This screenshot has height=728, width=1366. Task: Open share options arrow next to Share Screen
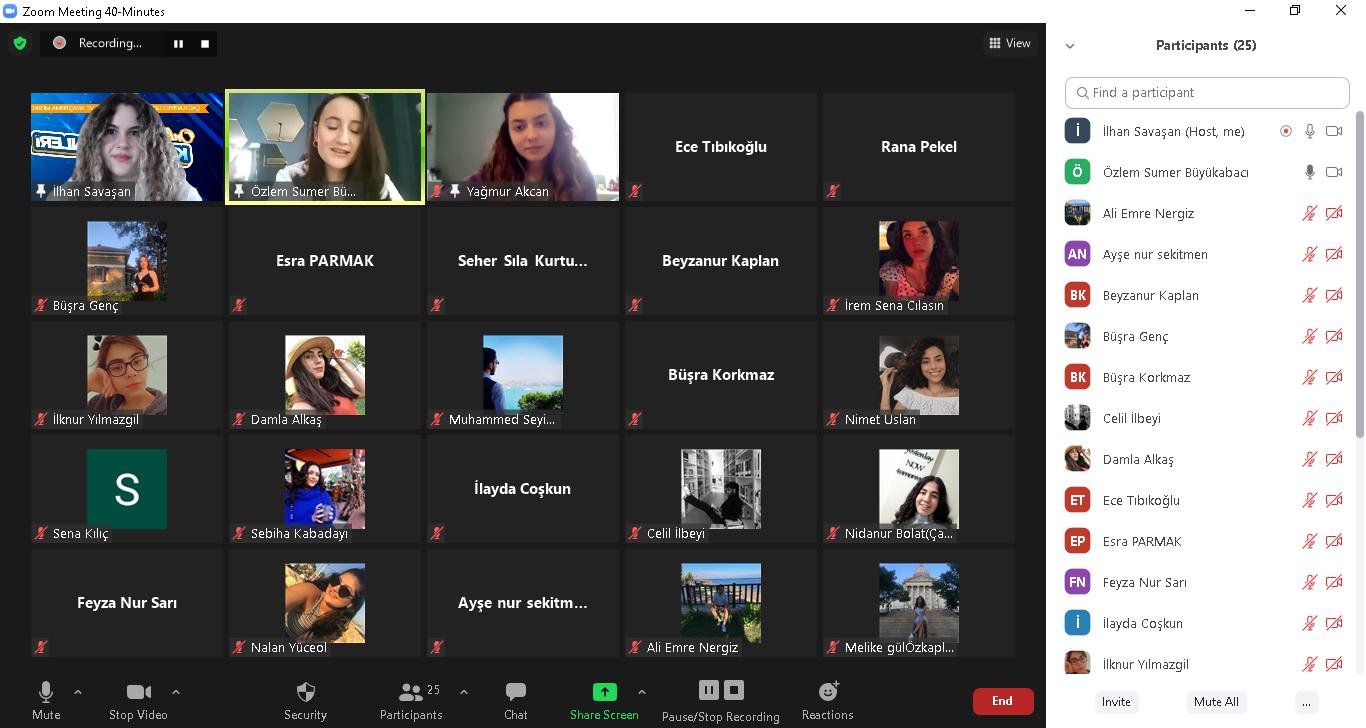[642, 692]
